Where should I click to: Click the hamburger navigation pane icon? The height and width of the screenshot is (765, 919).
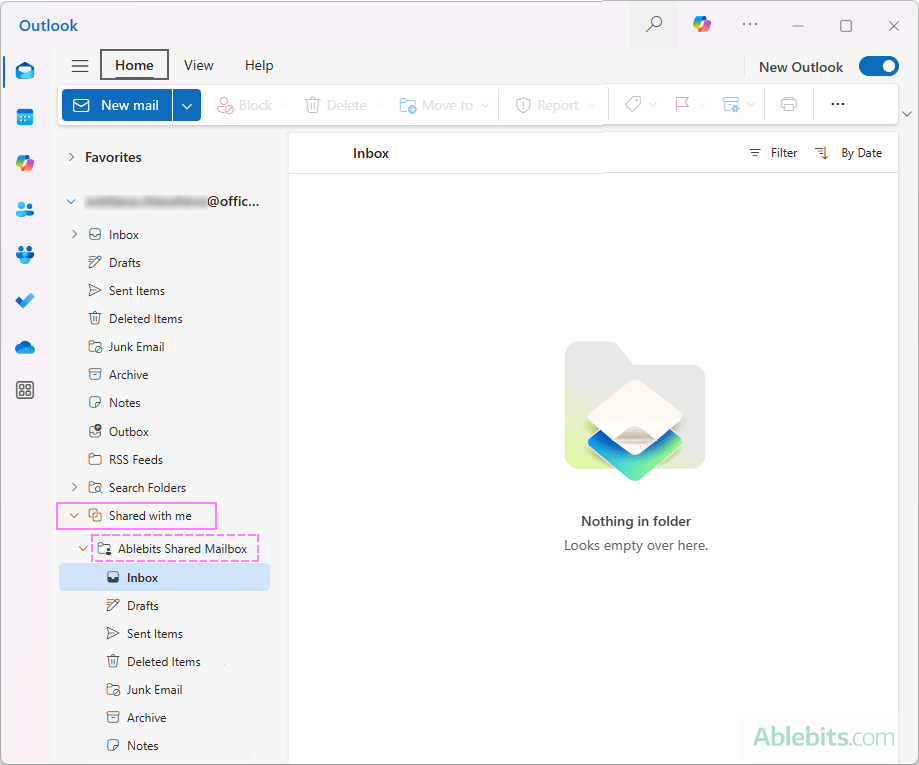(x=80, y=66)
